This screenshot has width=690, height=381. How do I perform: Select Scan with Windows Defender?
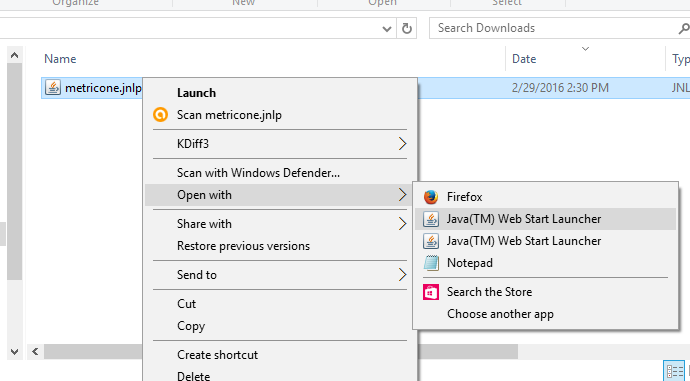click(281, 172)
